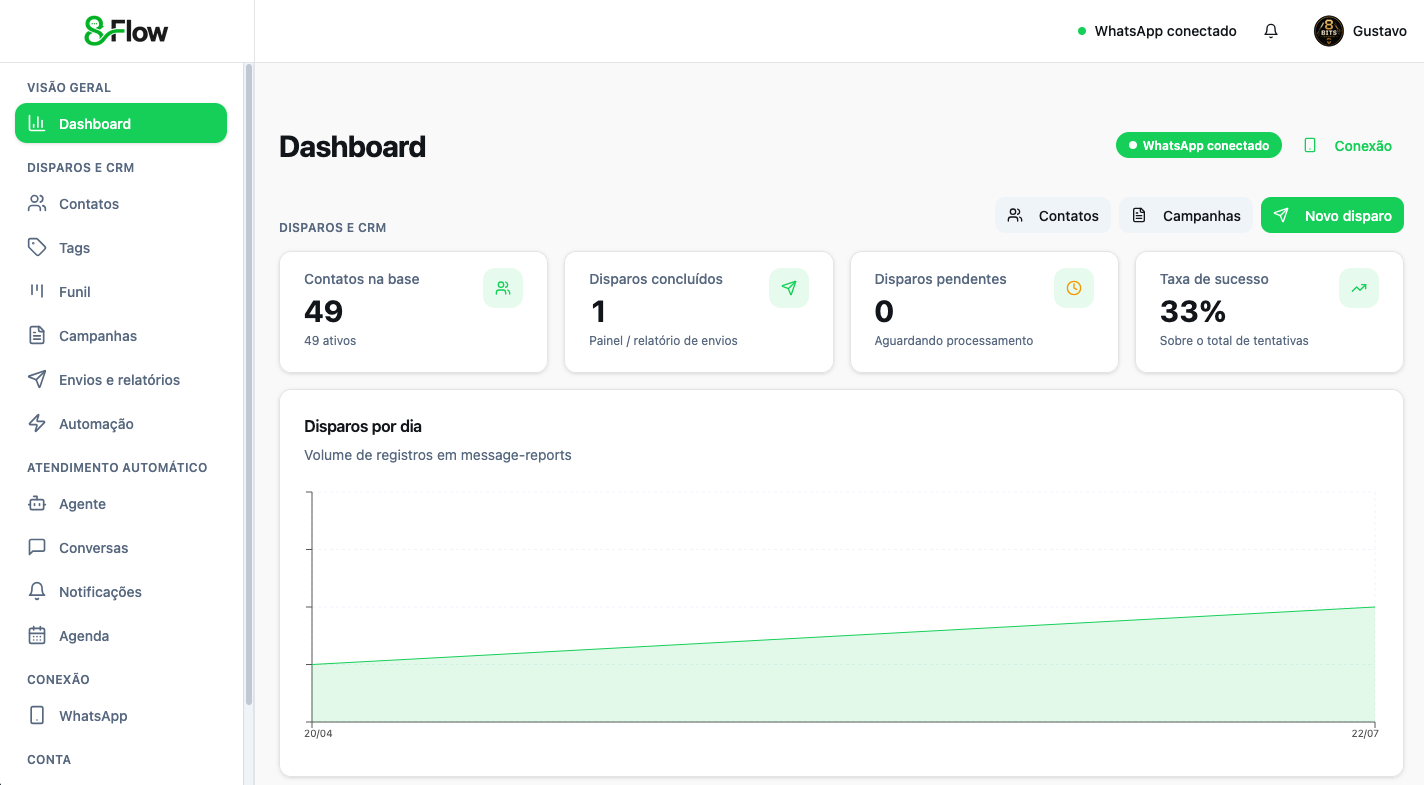The height and width of the screenshot is (785, 1424).
Task: Select Agente in the sidebar
Action: [121, 503]
